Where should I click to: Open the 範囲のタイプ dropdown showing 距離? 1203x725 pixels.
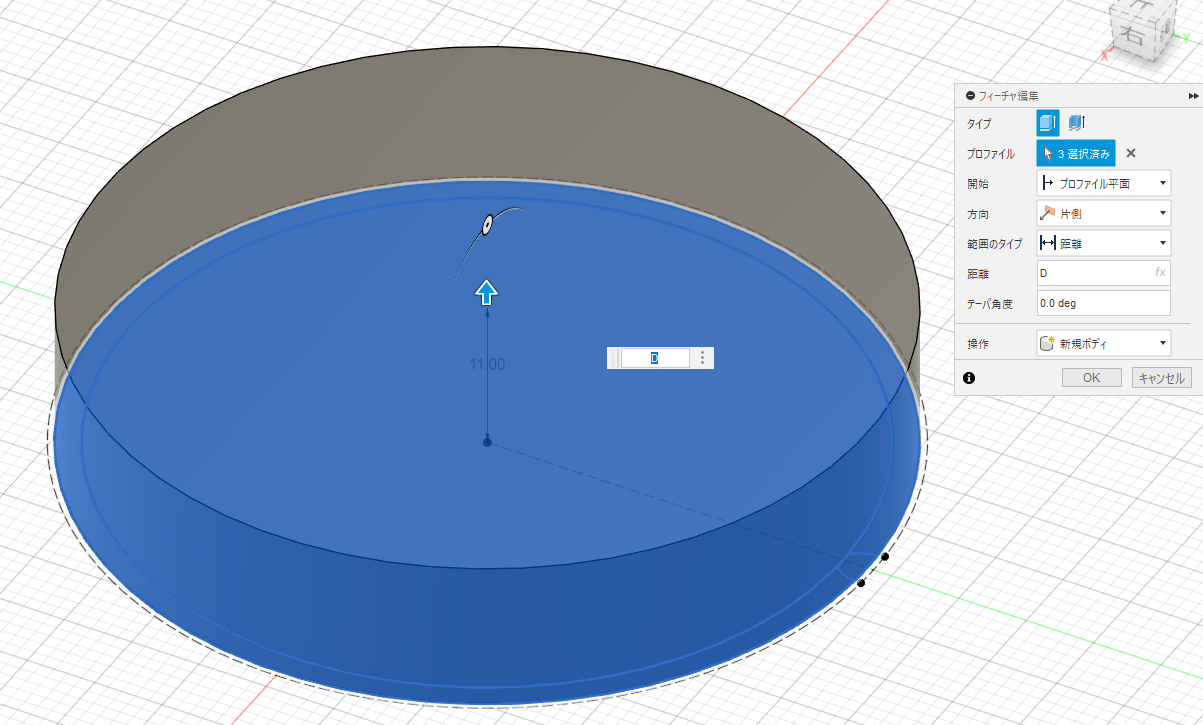[1103, 243]
